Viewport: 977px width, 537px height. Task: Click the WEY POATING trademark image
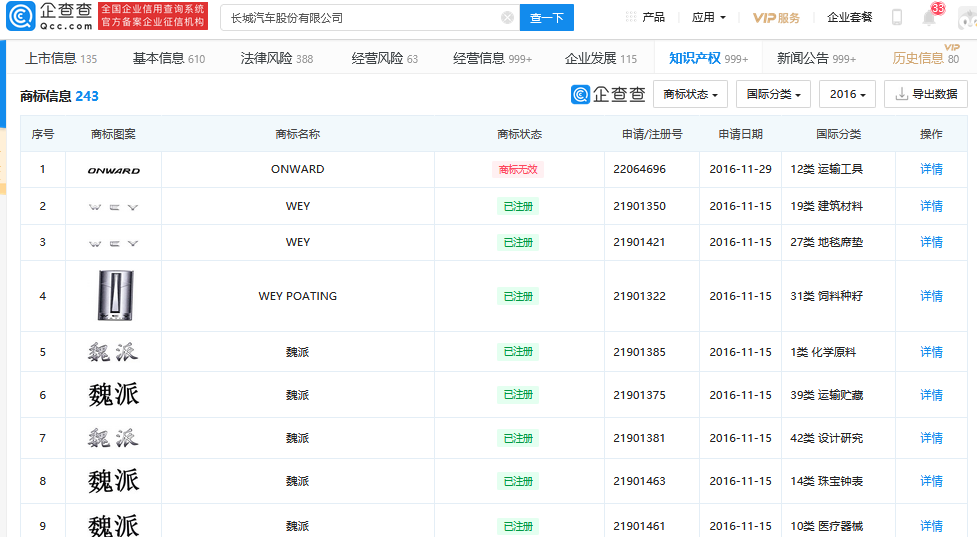click(115, 295)
